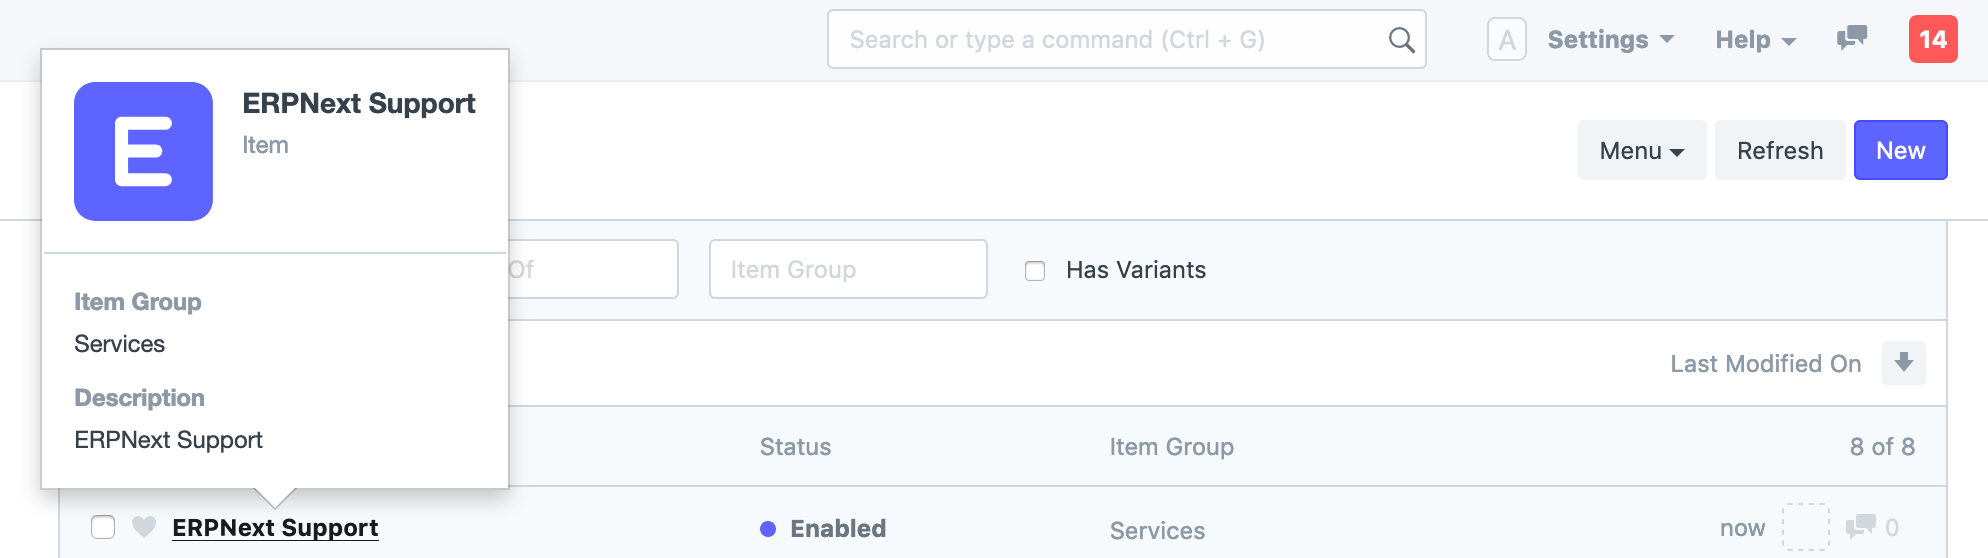Click the user avatar letter A

1506,40
